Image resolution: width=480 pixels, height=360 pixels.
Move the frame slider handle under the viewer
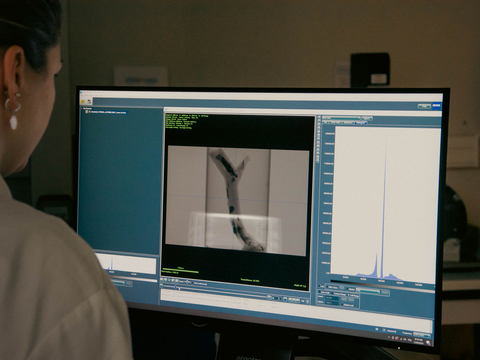(176, 287)
